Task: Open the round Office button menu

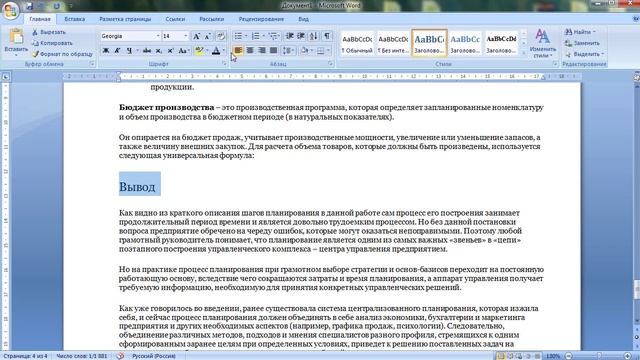Action: 11,10
